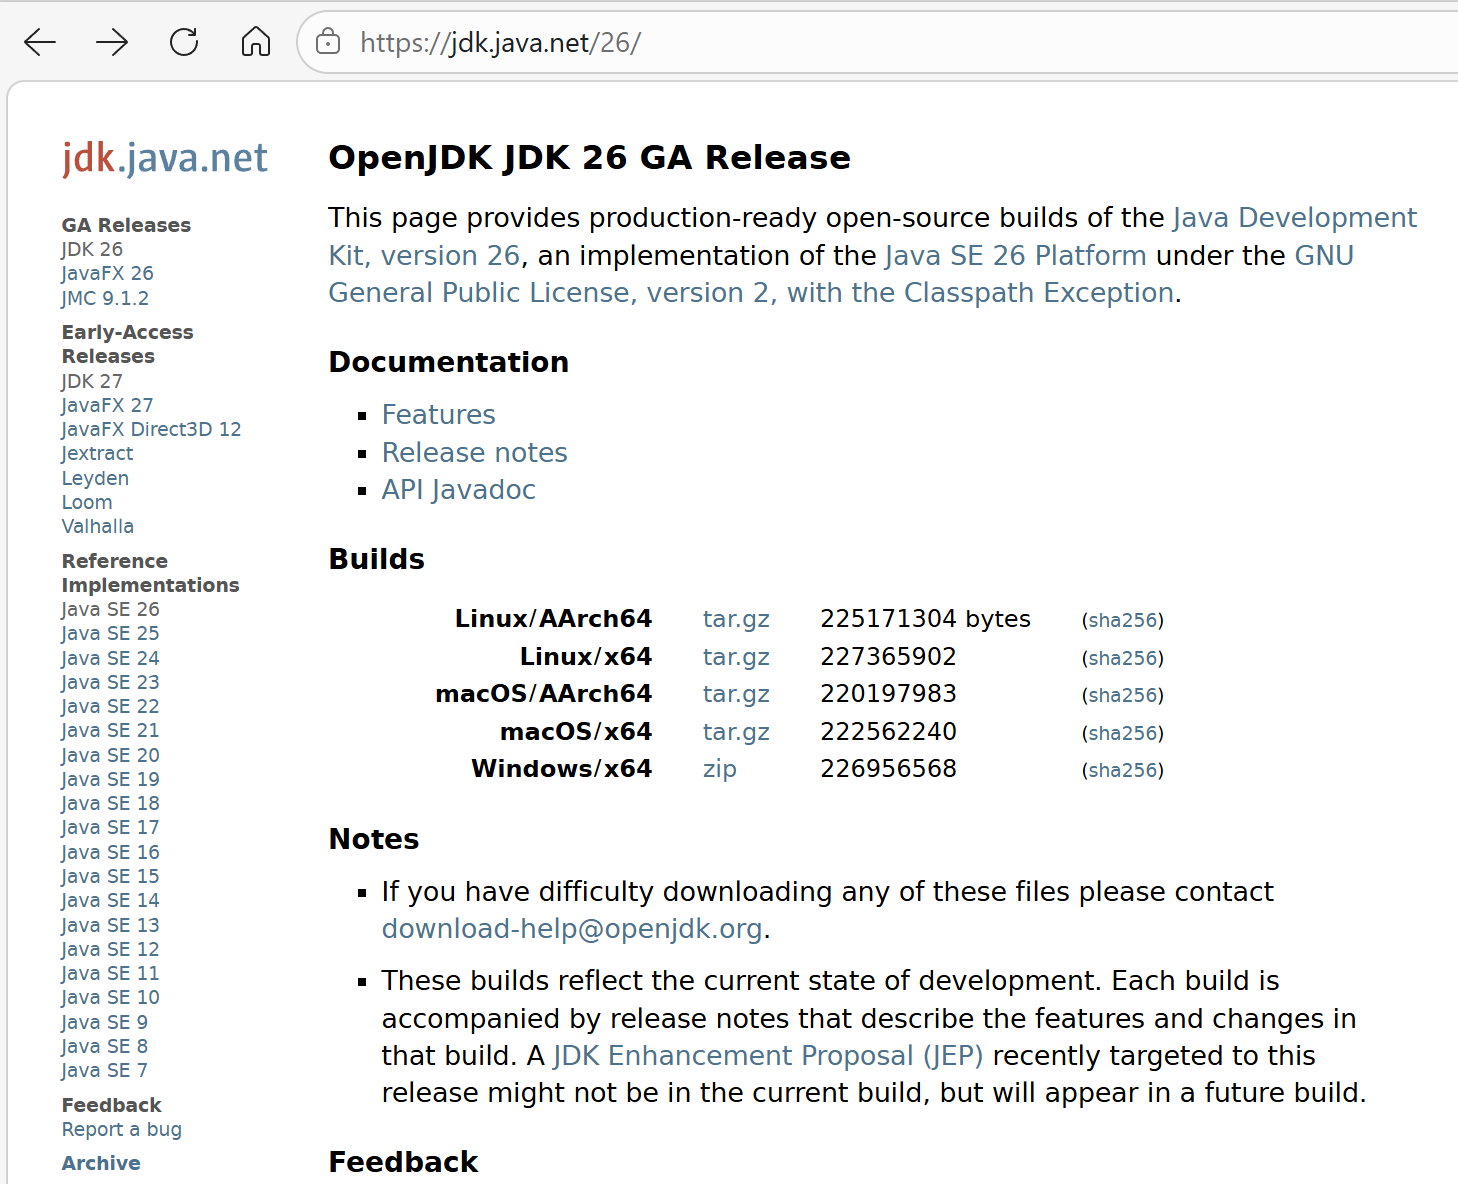1458x1184 pixels.
Task: Open the Java SE 7 reference implementation
Action: 104,1070
